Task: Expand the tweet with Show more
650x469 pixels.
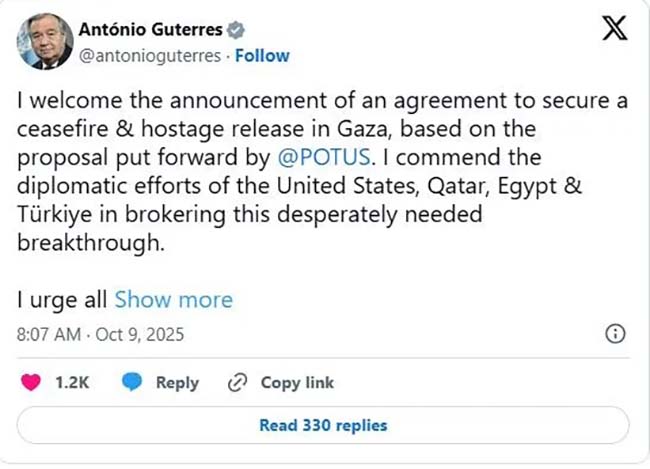Action: (x=173, y=299)
